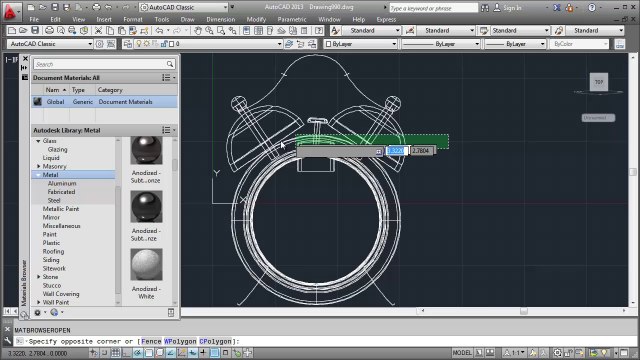Viewport: 640px width, 360px height.
Task: Click the Help question mark toolbar icon
Action: click(319, 31)
